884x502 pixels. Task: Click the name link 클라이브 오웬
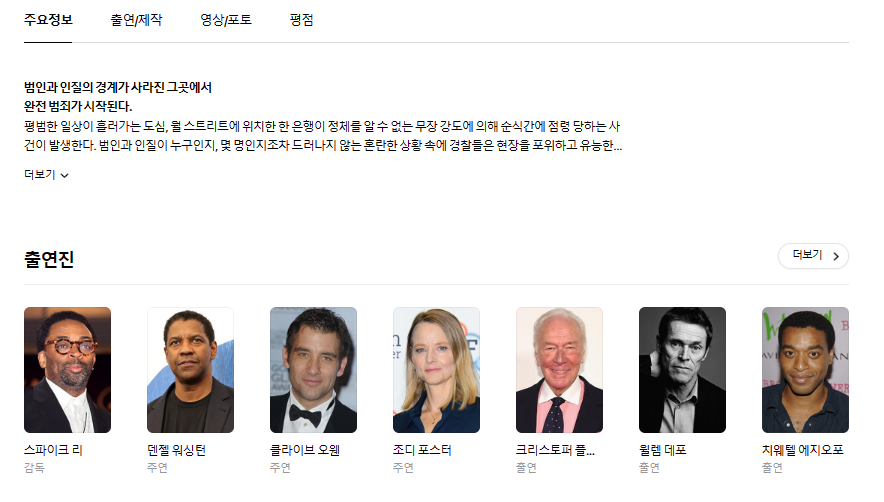click(x=305, y=450)
